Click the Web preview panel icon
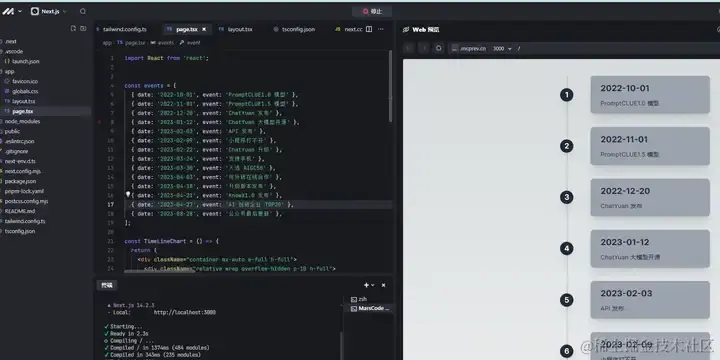The height and width of the screenshot is (360, 720). pos(405,30)
